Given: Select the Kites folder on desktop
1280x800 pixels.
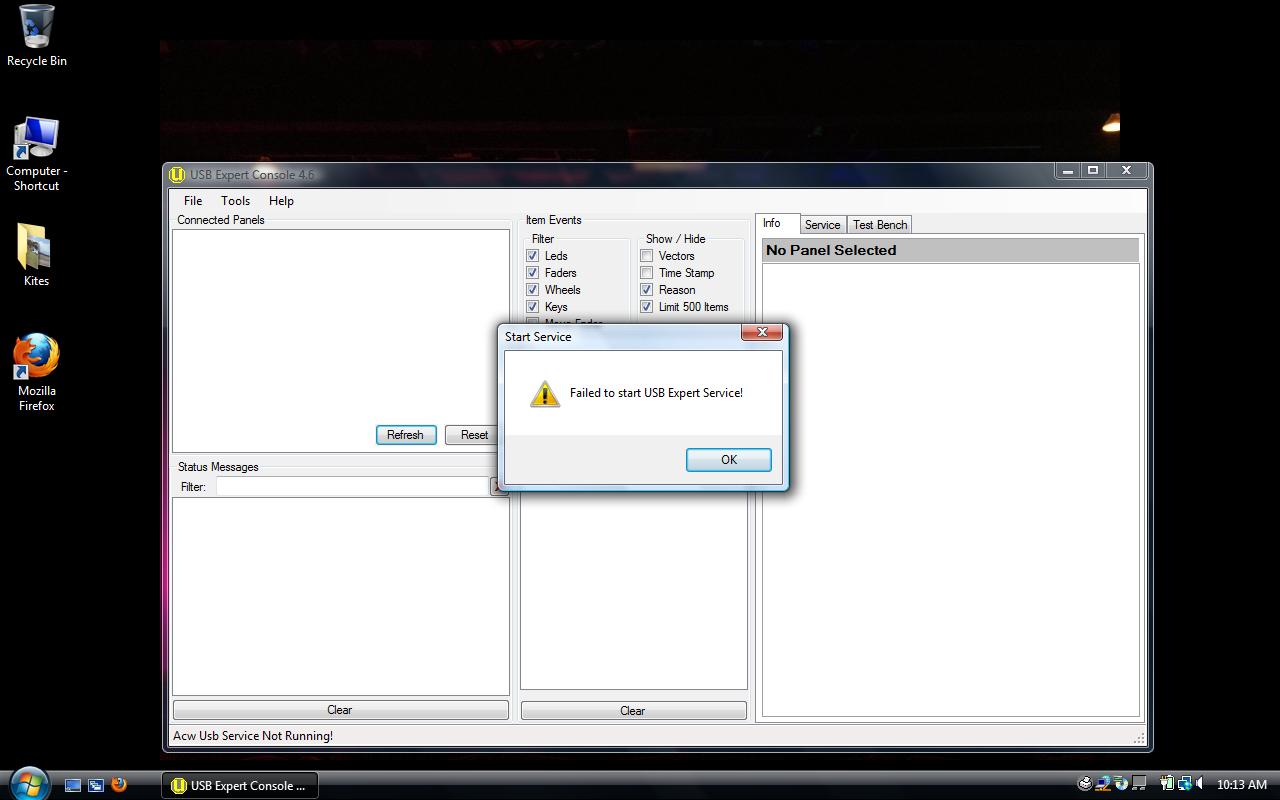Looking at the screenshot, I should [37, 254].
